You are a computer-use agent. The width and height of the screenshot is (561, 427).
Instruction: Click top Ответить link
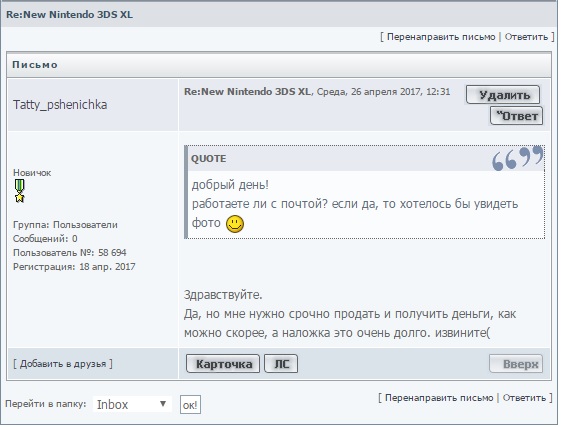click(x=526, y=37)
